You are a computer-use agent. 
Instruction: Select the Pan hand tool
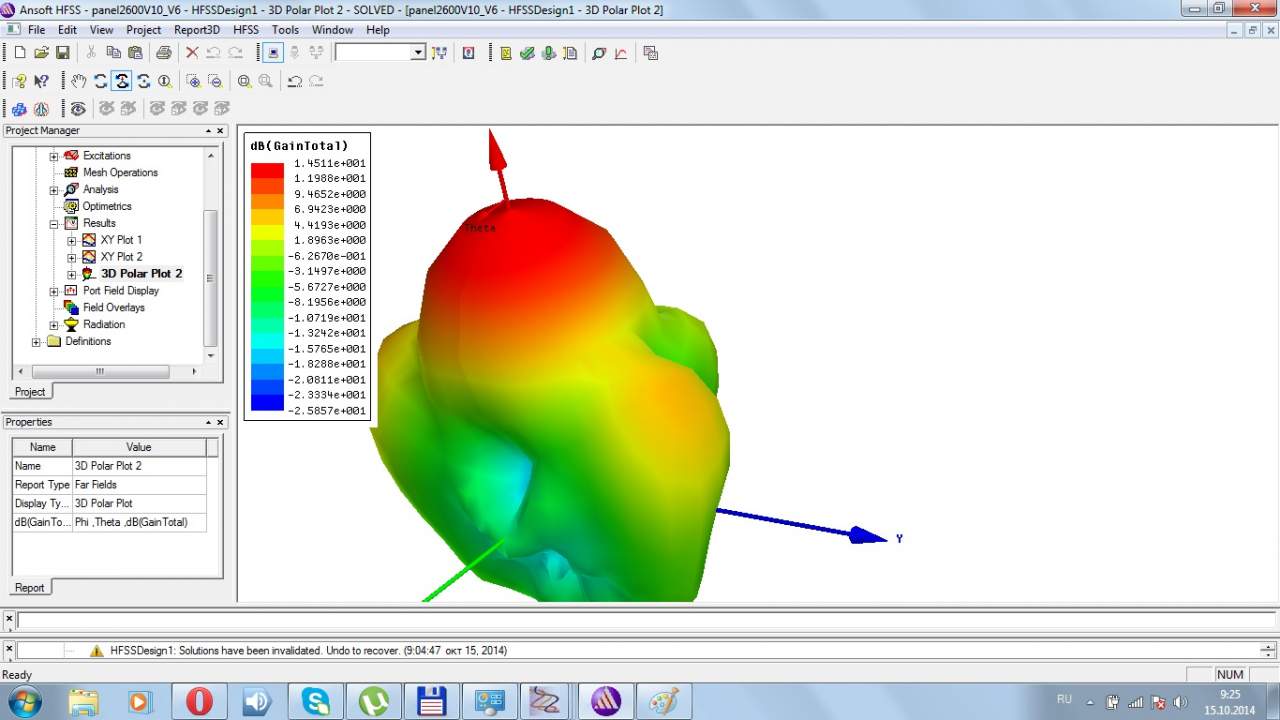78,81
